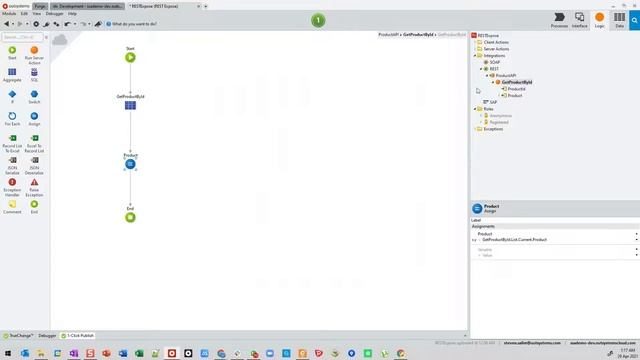Screen dimensions: 640x360
Task: Select the Start tool in the toolbox
Action: pyautogui.click(x=12, y=53)
